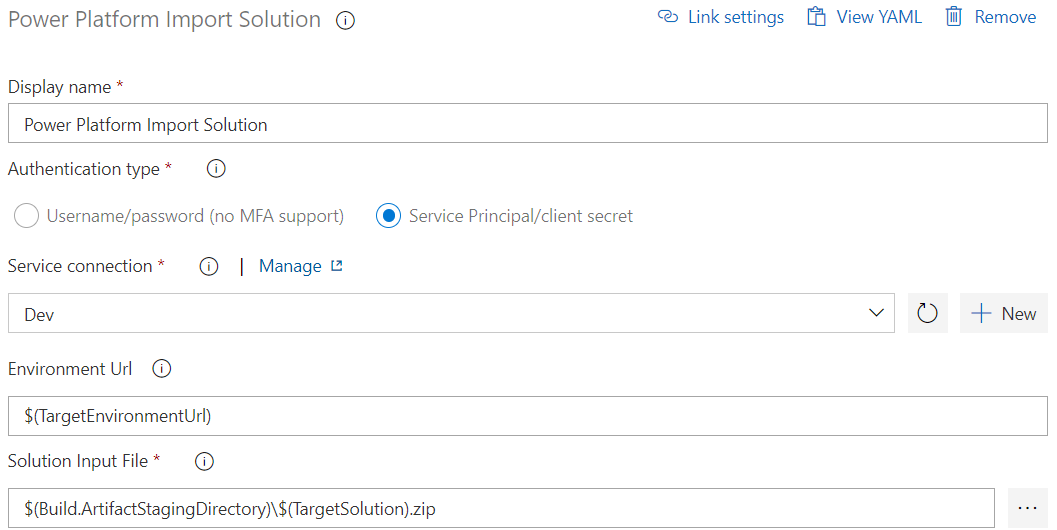Click external-link icon next to Manage
Viewport: 1057px width, 530px height.
(x=336, y=266)
